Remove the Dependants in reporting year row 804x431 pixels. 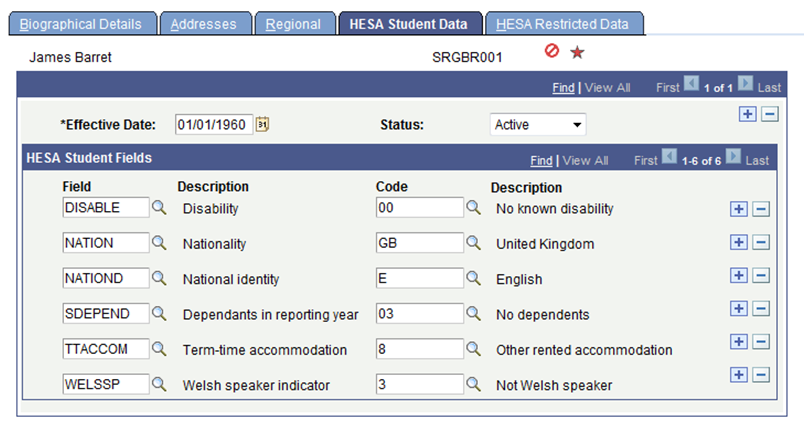tap(760, 313)
